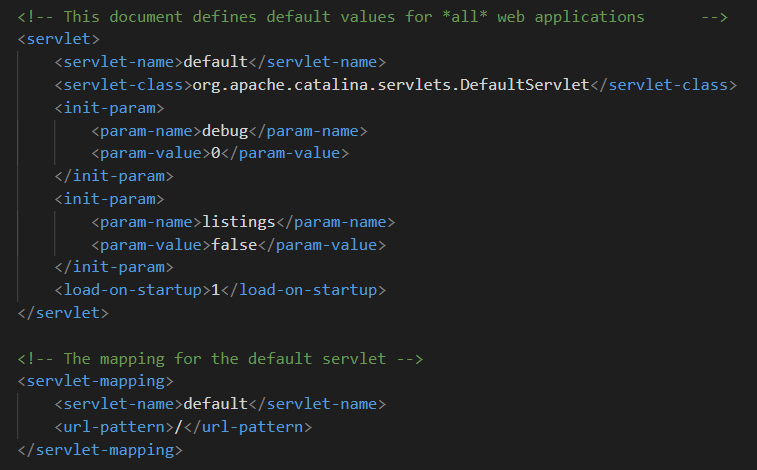Click the closing </param-value> tag after 'false'
This screenshot has height=470, width=757.
(322, 245)
